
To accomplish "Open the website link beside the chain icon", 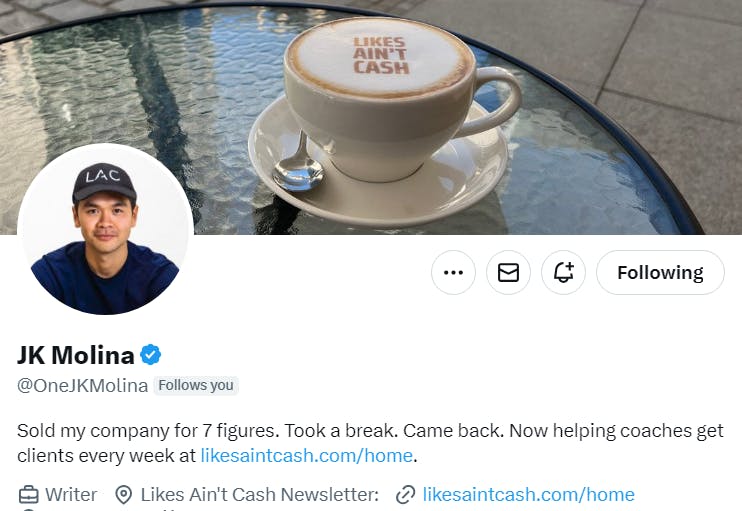I will coord(528,494).
